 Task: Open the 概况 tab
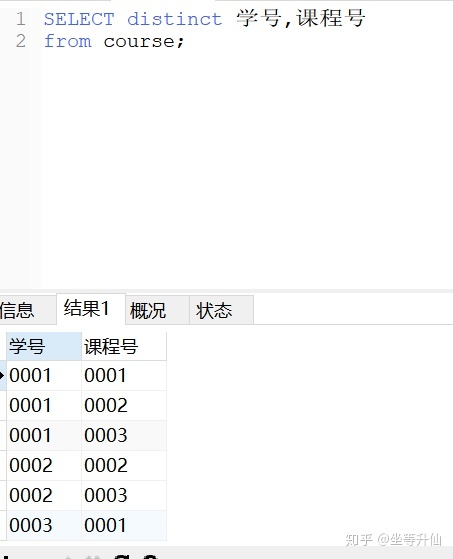point(157,310)
